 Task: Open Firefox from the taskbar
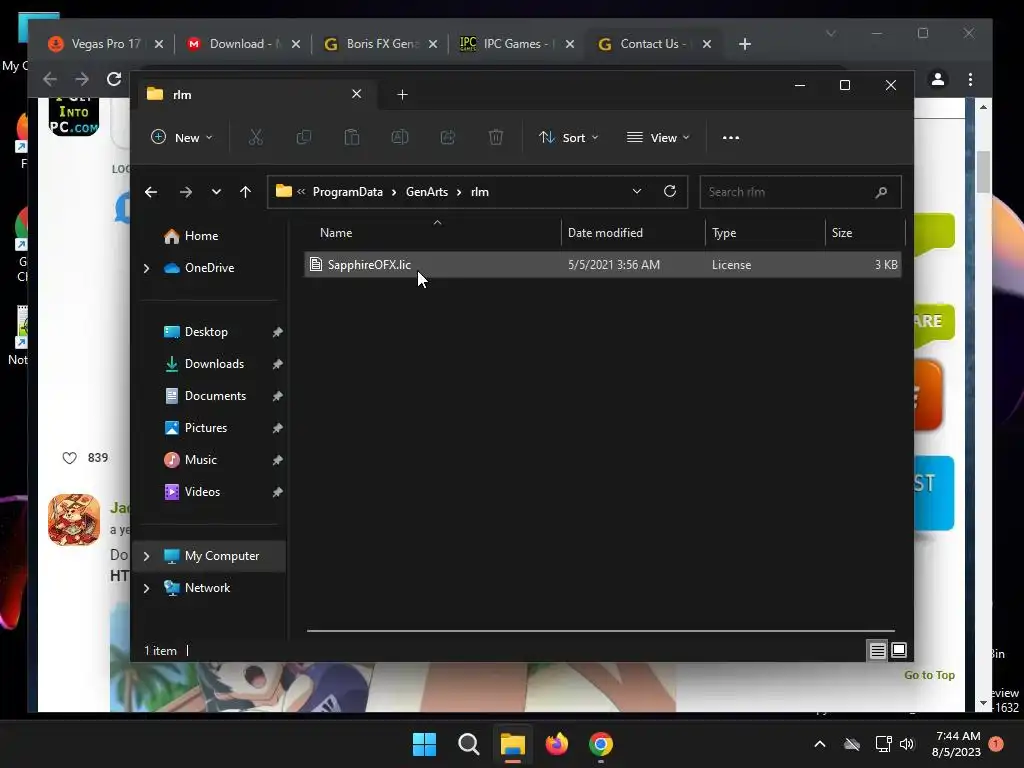556,744
